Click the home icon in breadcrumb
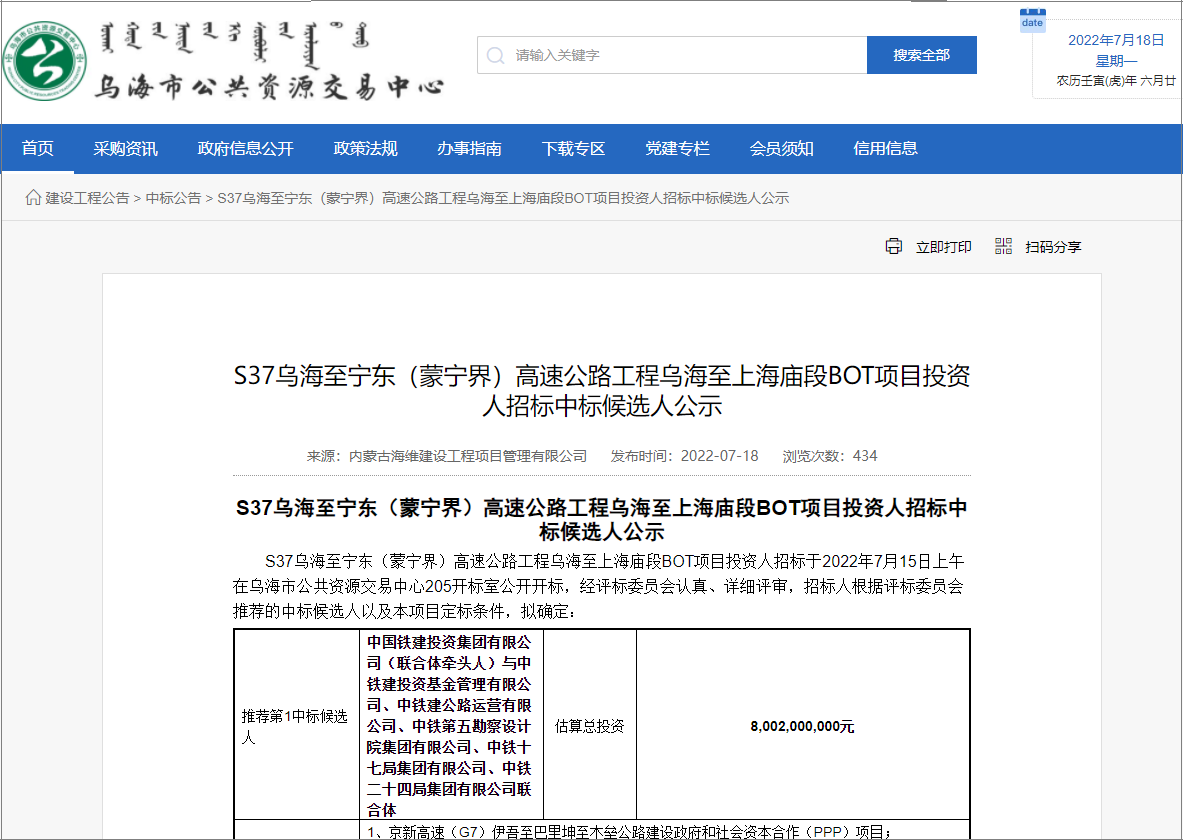The image size is (1183, 840). (33, 198)
